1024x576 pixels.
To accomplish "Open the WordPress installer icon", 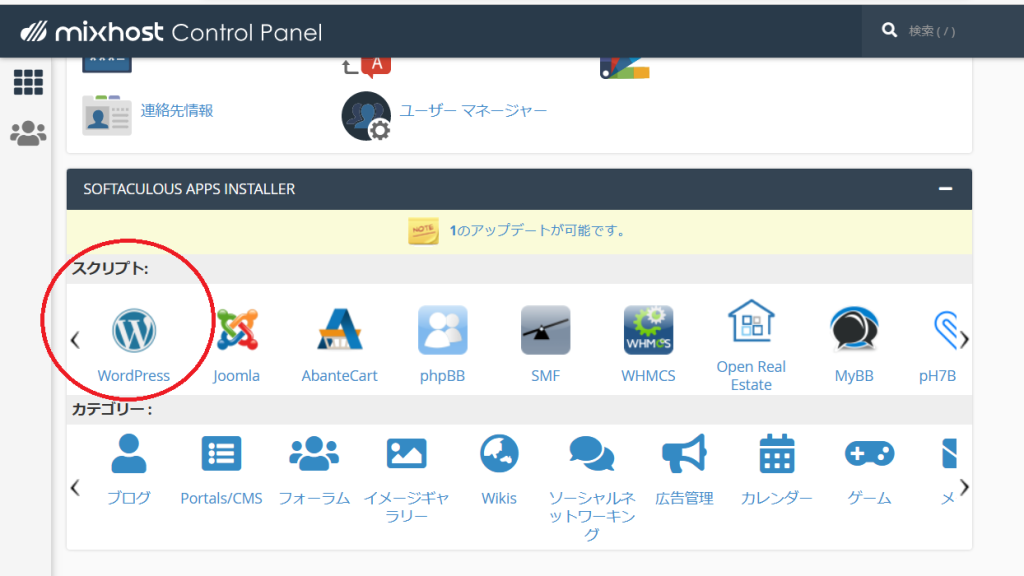I will (x=134, y=331).
